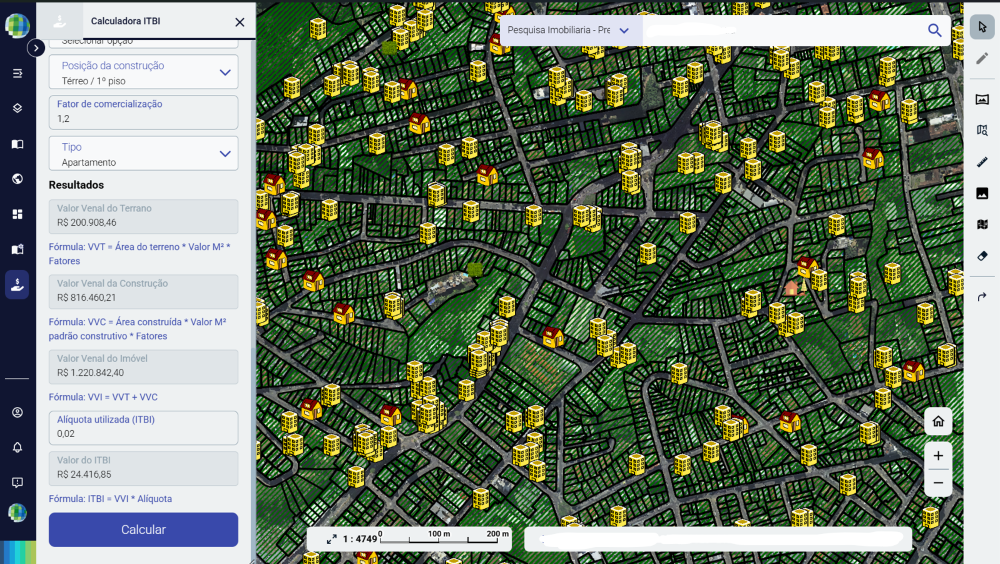Open notifications bell icon
1000x564 pixels.
[17, 447]
